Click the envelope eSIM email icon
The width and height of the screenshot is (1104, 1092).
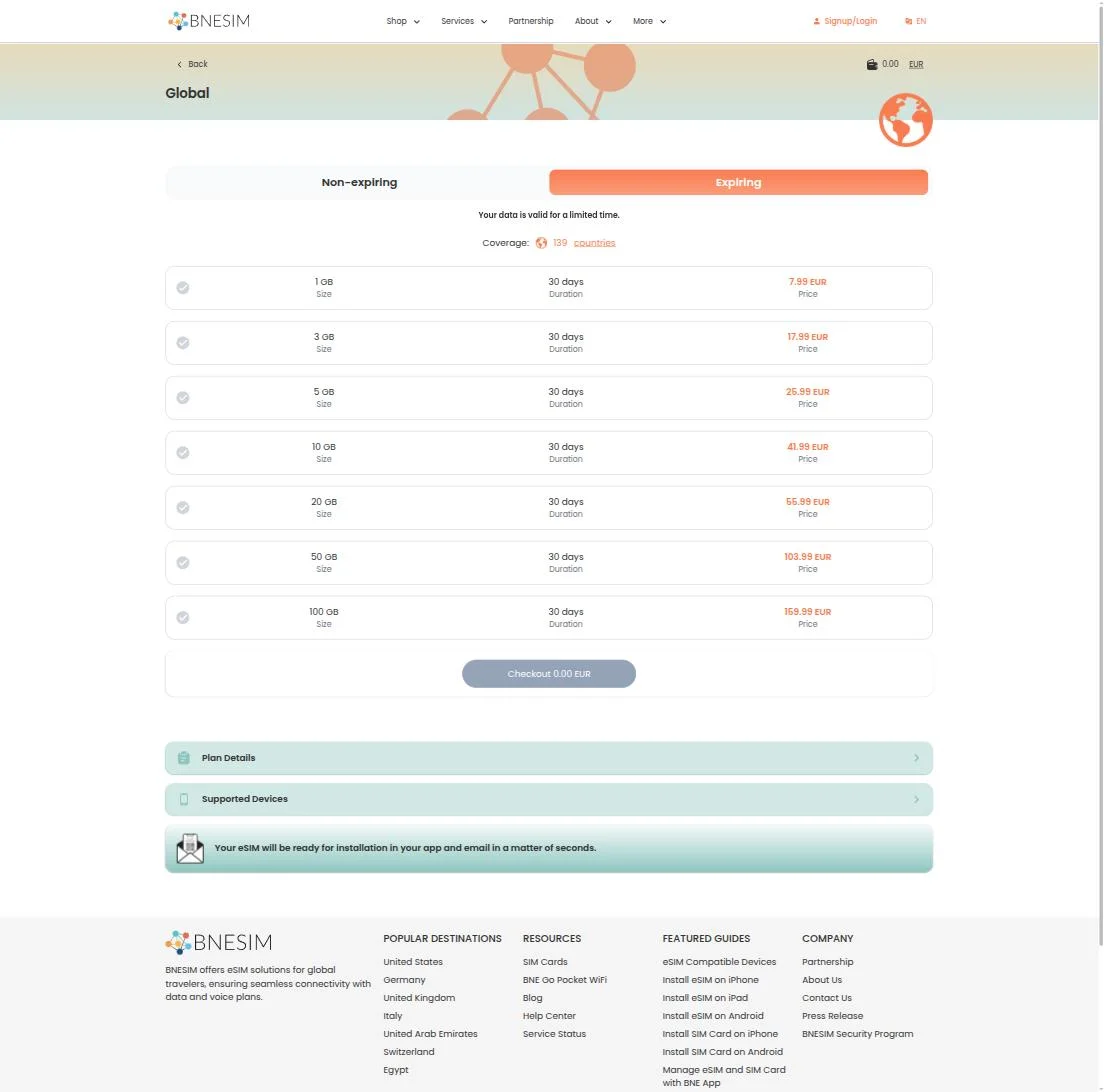[x=190, y=848]
